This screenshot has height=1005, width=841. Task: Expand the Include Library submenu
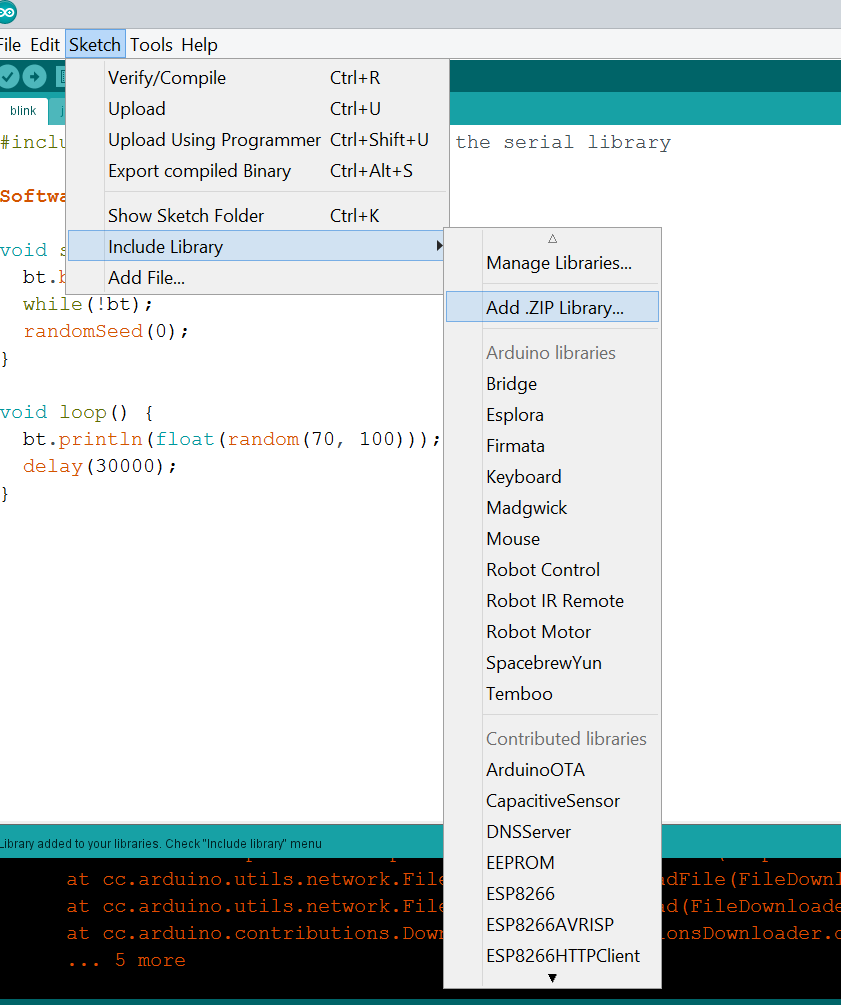coord(256,246)
